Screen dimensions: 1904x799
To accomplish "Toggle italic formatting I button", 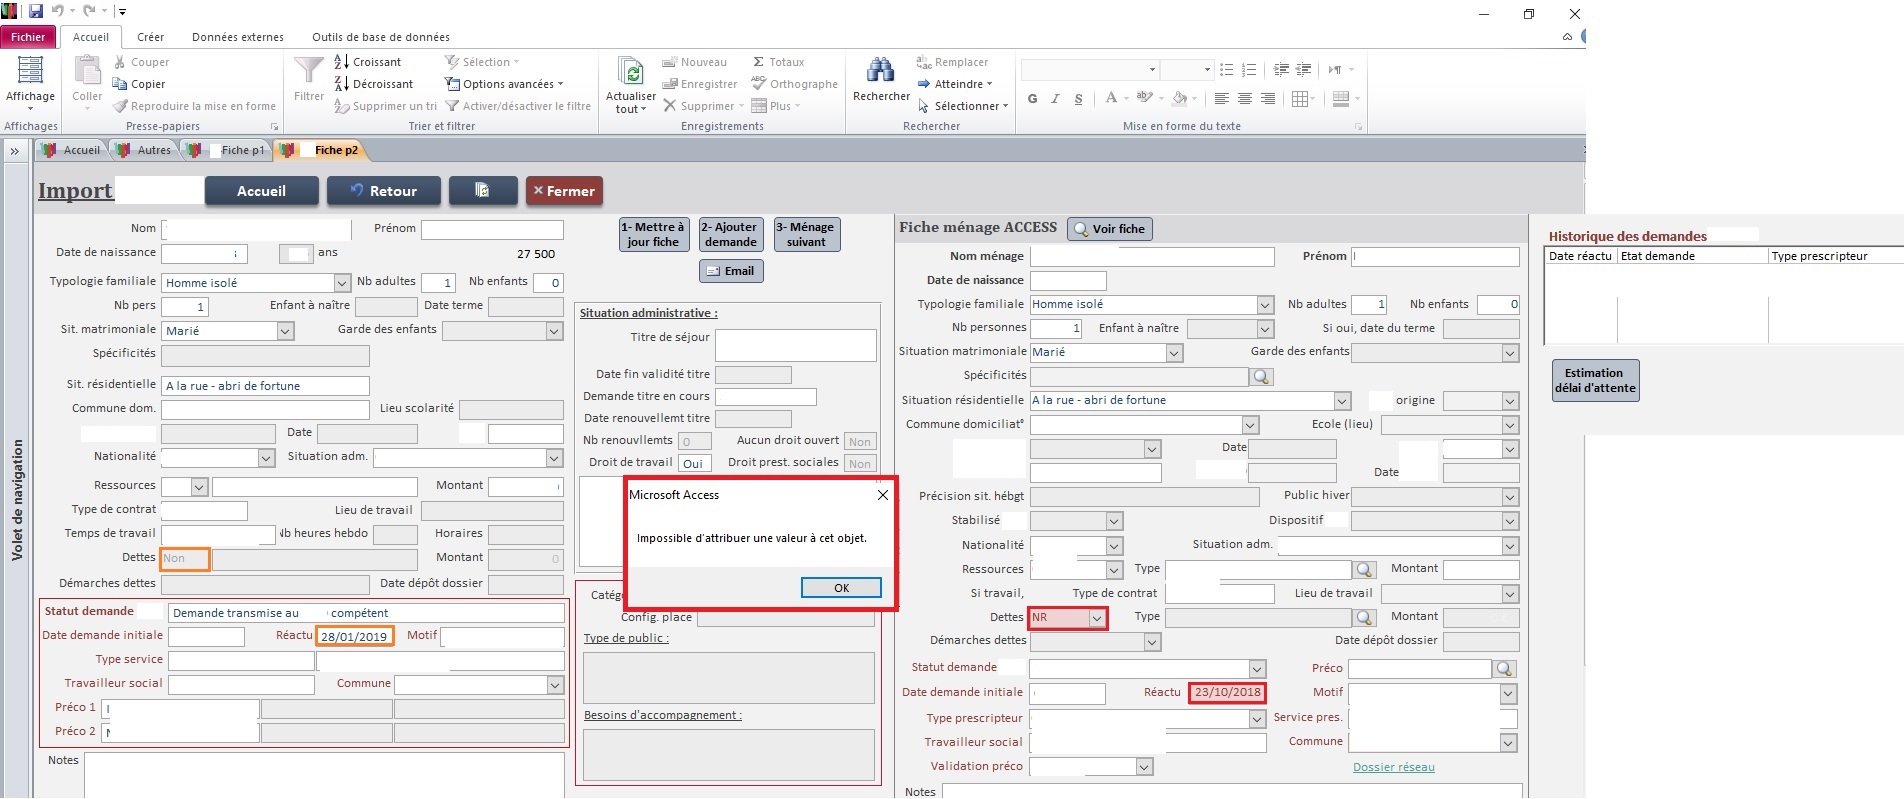I will point(1055,99).
